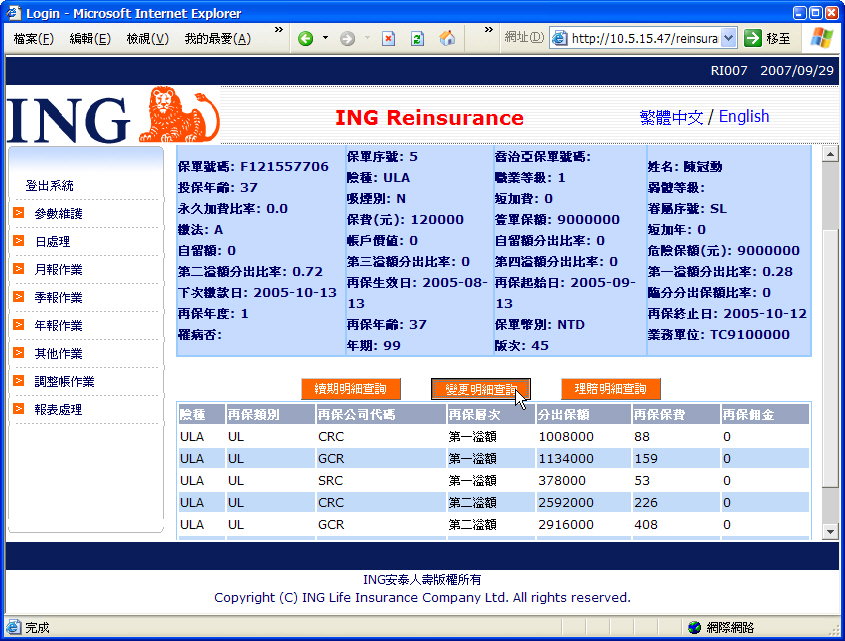
Task: Open the 年報作業 sidebar menu item
Action: [58, 326]
